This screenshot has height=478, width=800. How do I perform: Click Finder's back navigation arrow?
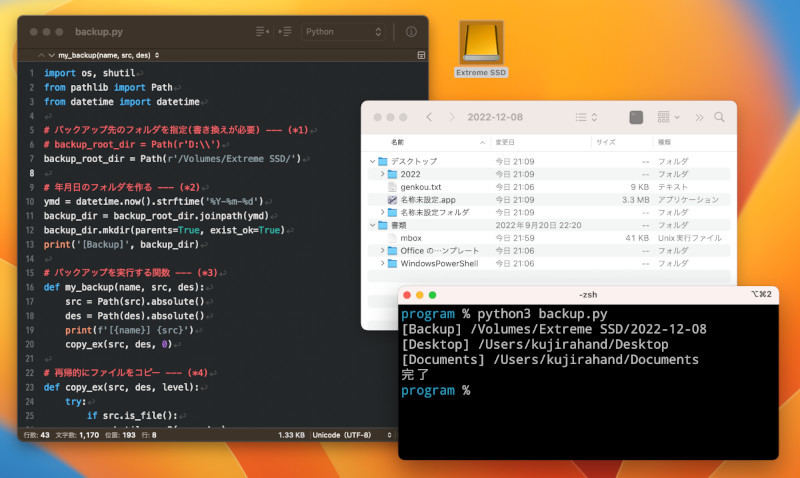coord(428,117)
